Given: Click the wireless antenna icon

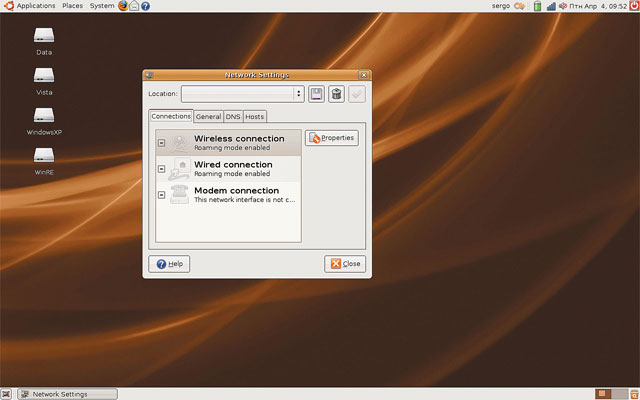Looking at the screenshot, I should pos(180,143).
